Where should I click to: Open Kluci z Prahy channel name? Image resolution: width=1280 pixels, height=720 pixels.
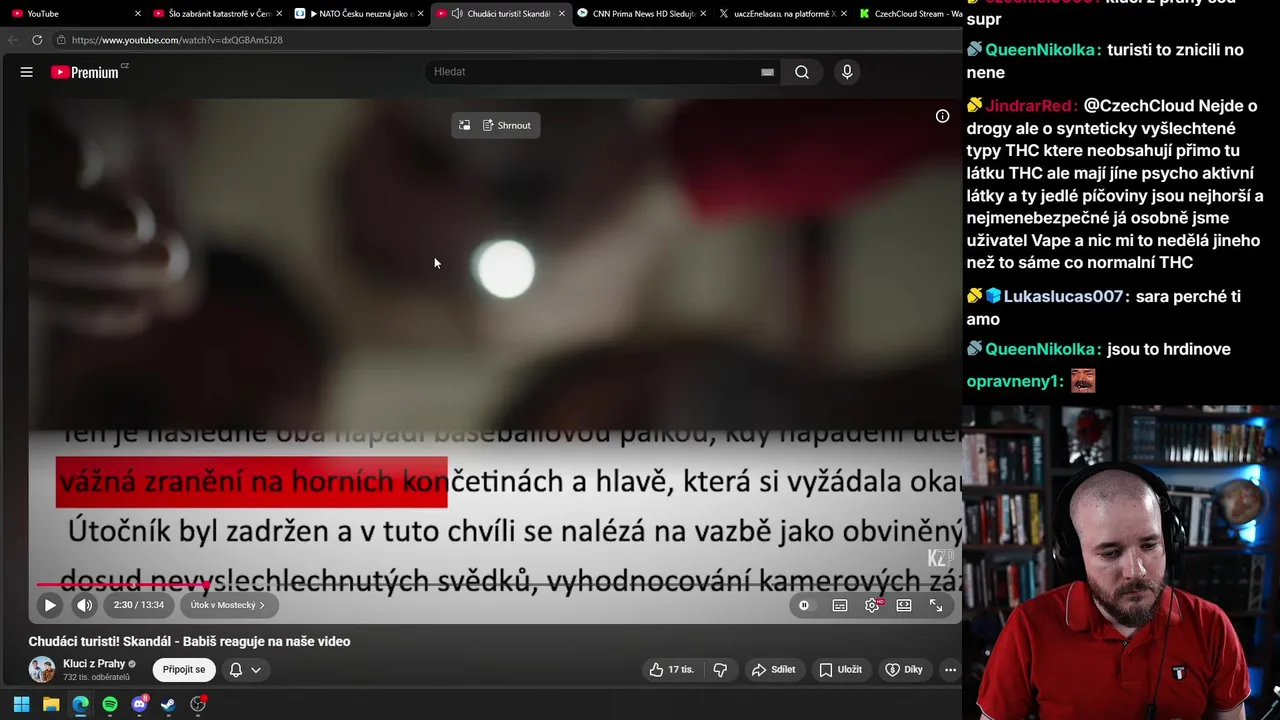(x=94, y=663)
